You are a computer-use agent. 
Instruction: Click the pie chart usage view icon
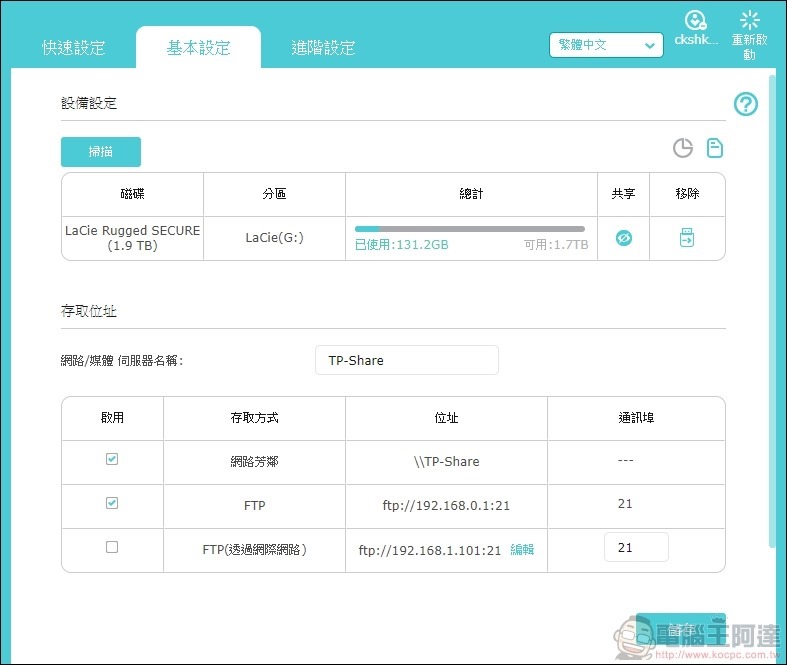coord(683,148)
